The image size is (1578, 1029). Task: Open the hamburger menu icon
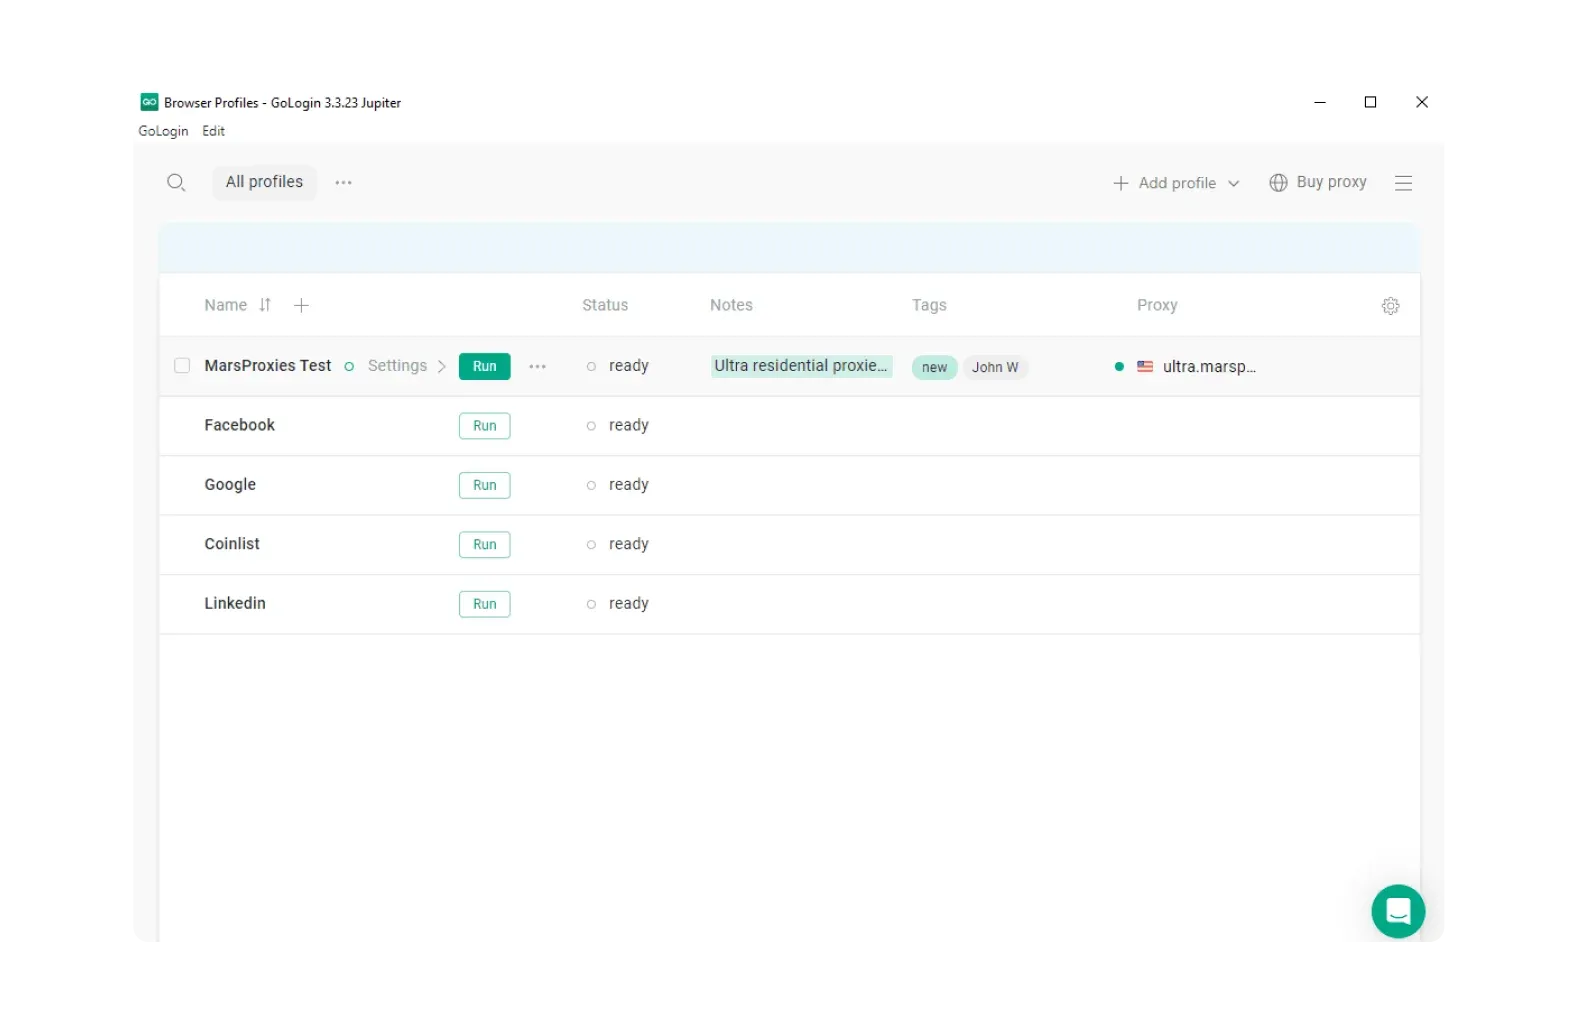coord(1403,183)
